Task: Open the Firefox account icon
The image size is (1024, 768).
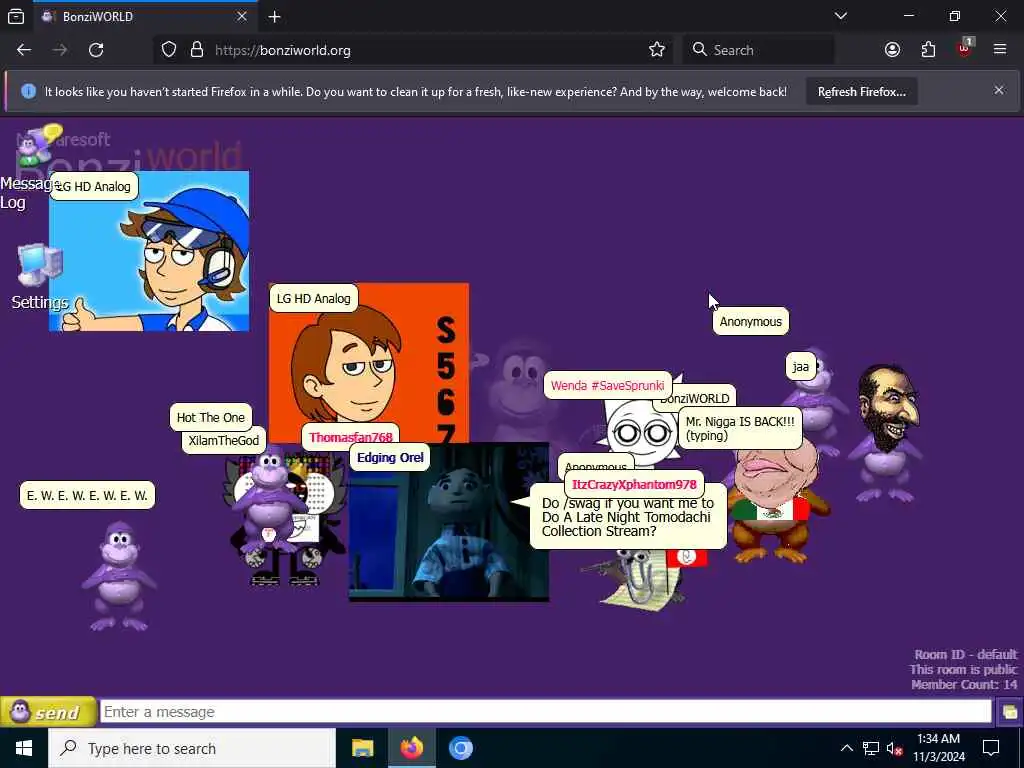Action: [892, 50]
